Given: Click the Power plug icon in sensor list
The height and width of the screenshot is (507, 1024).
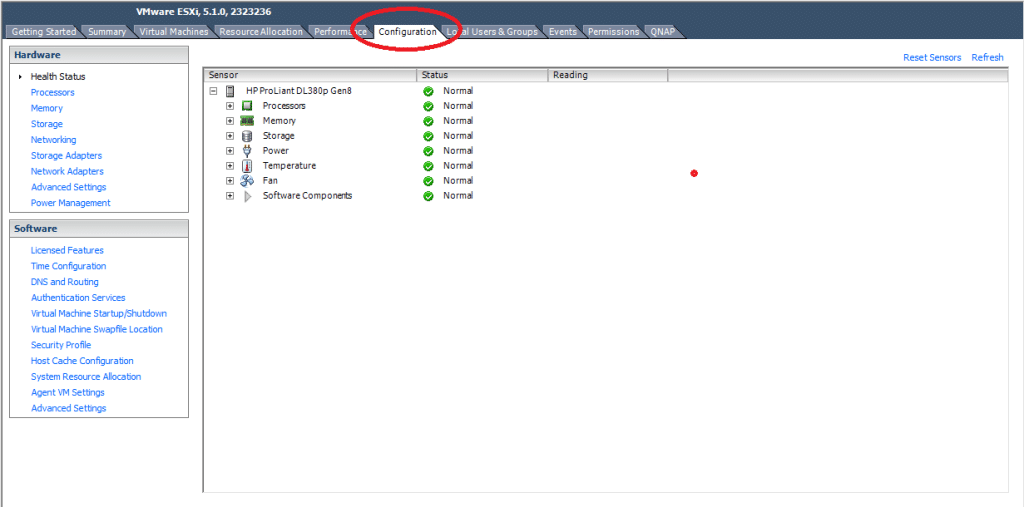Looking at the screenshot, I should click(247, 151).
